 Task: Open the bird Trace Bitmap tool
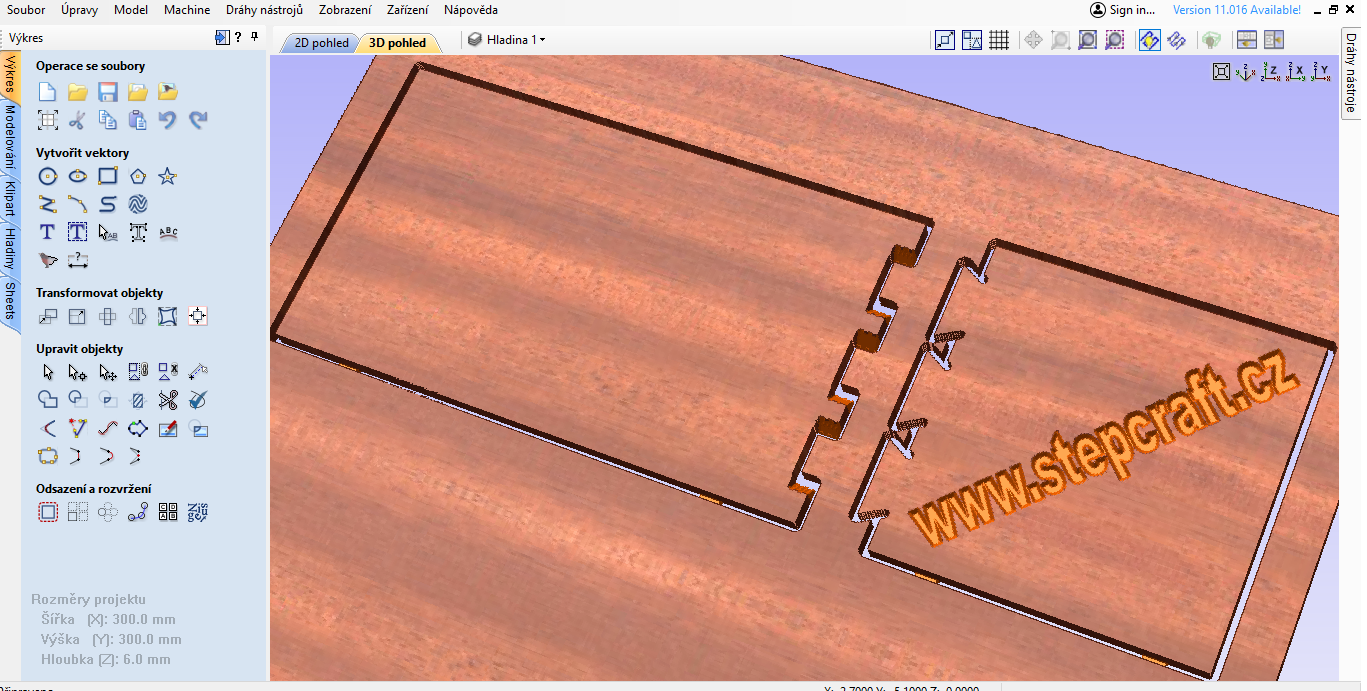tap(47, 261)
